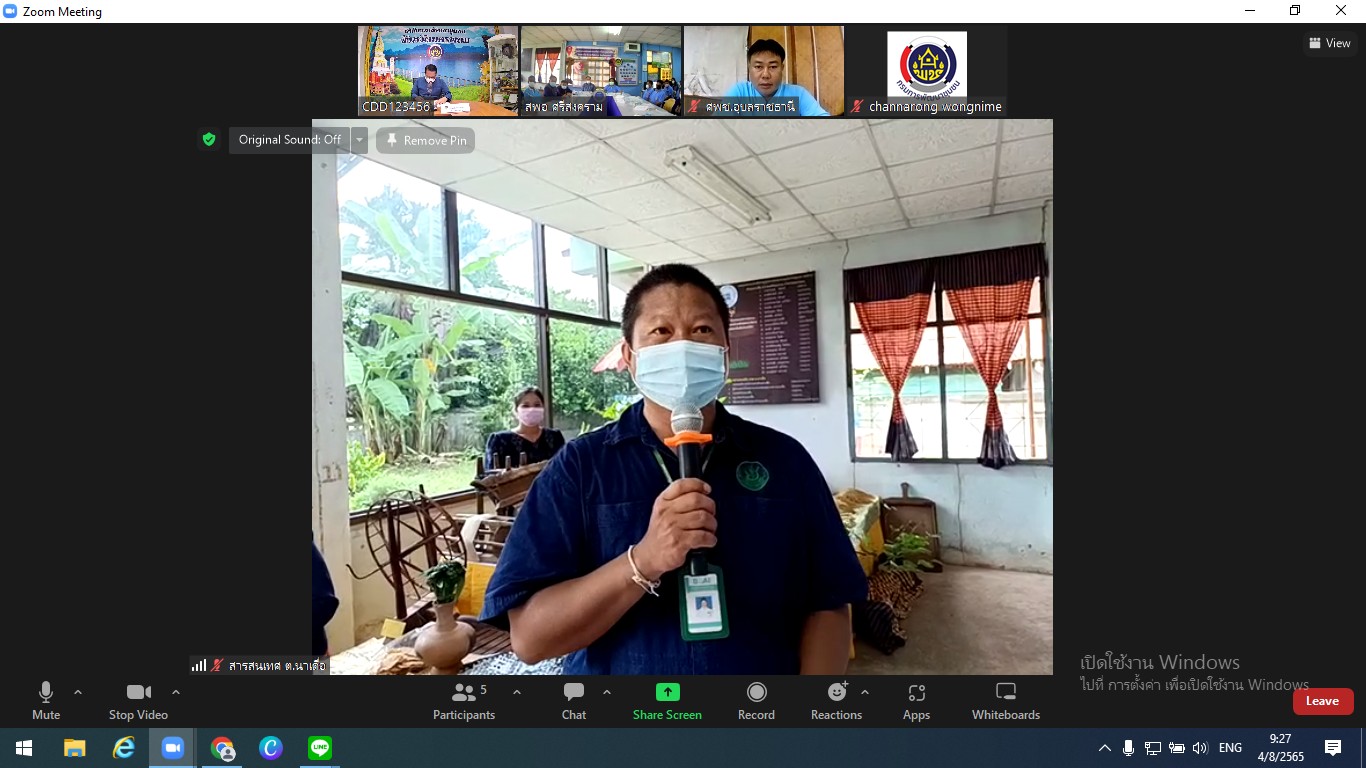The height and width of the screenshot is (768, 1366).
Task: Expand the Reactions options caret
Action: (865, 692)
